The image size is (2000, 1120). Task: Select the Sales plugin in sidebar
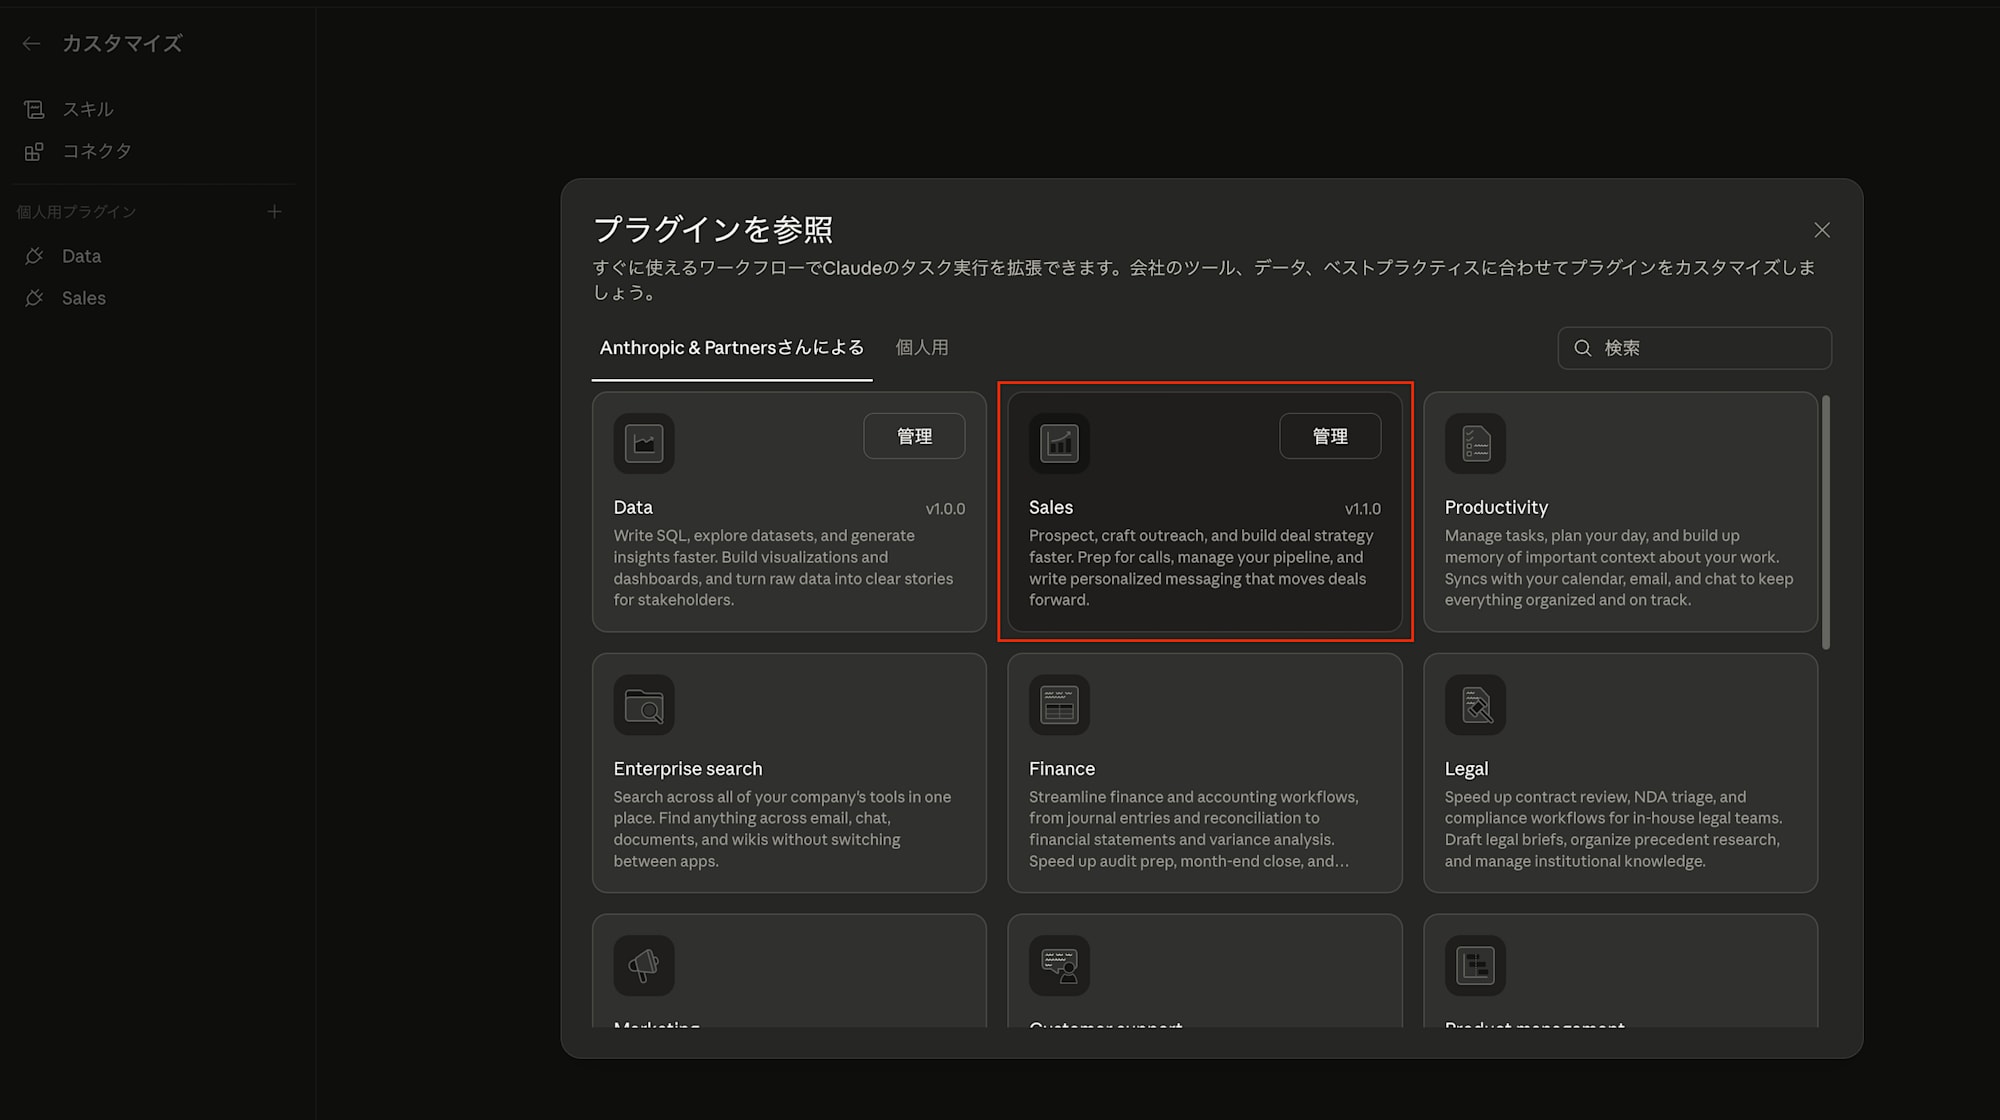click(x=83, y=298)
